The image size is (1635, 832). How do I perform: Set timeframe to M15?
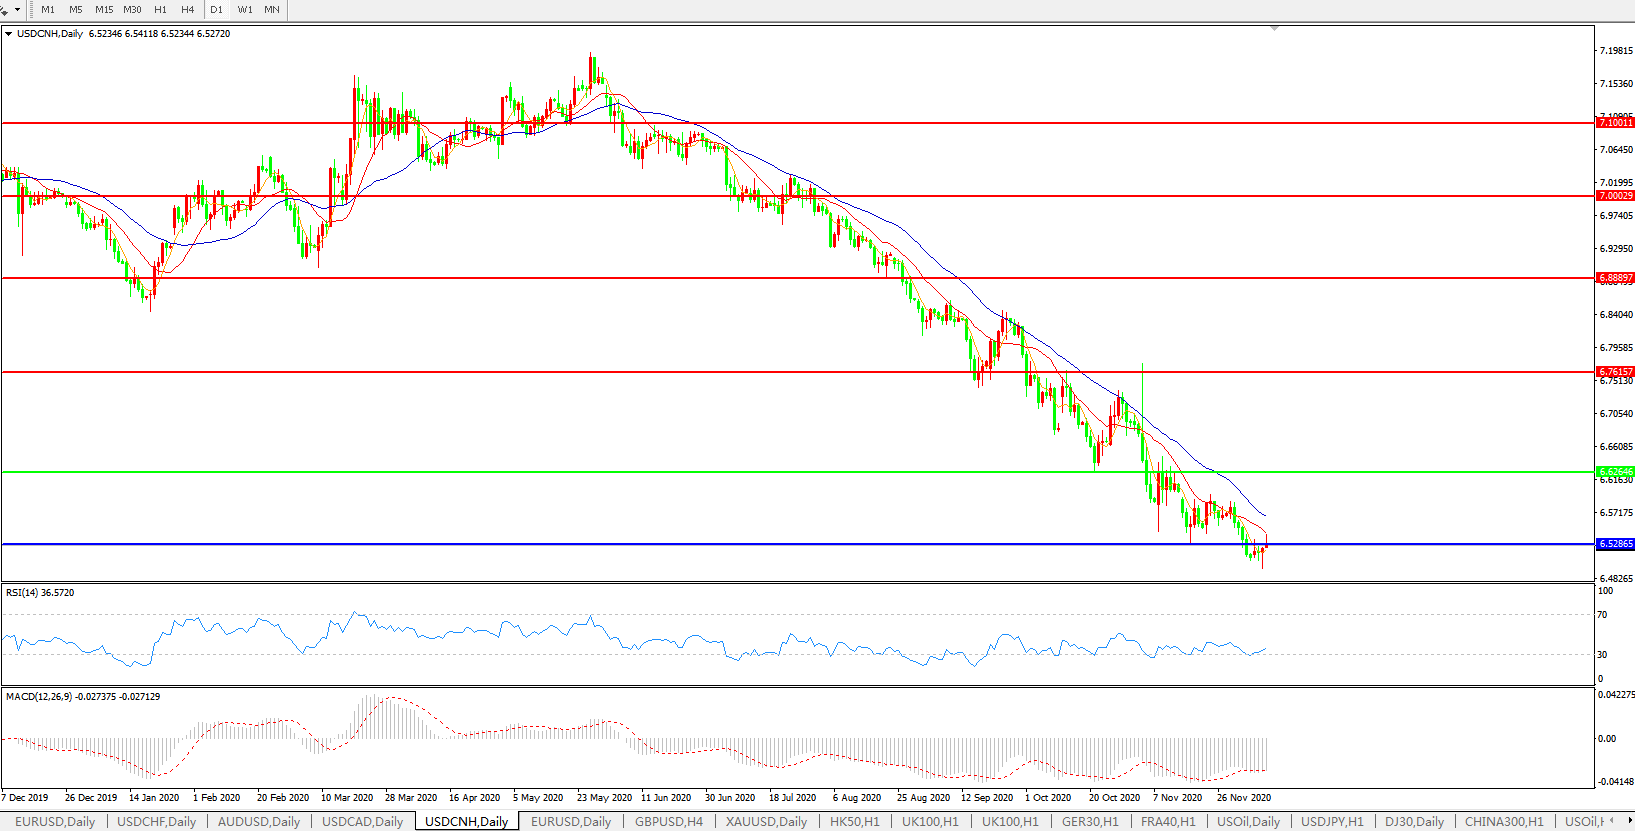point(104,10)
